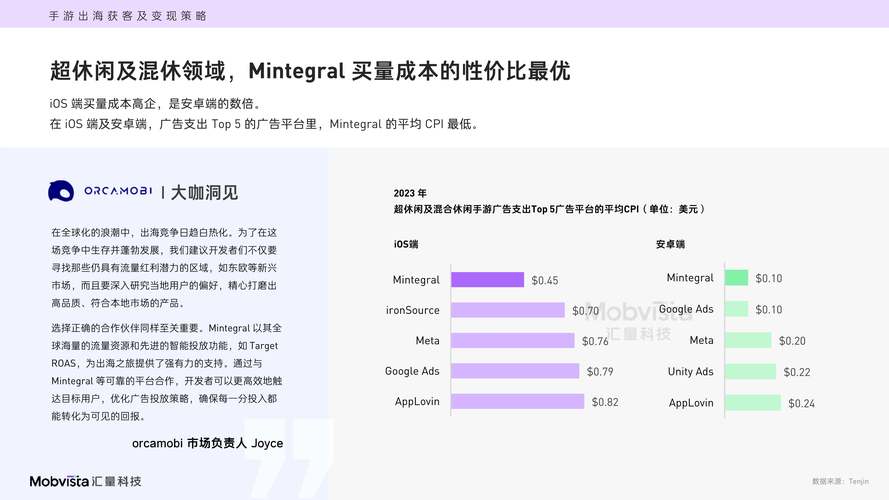Click the '数据来源: Tenjin' source note

click(x=840, y=481)
